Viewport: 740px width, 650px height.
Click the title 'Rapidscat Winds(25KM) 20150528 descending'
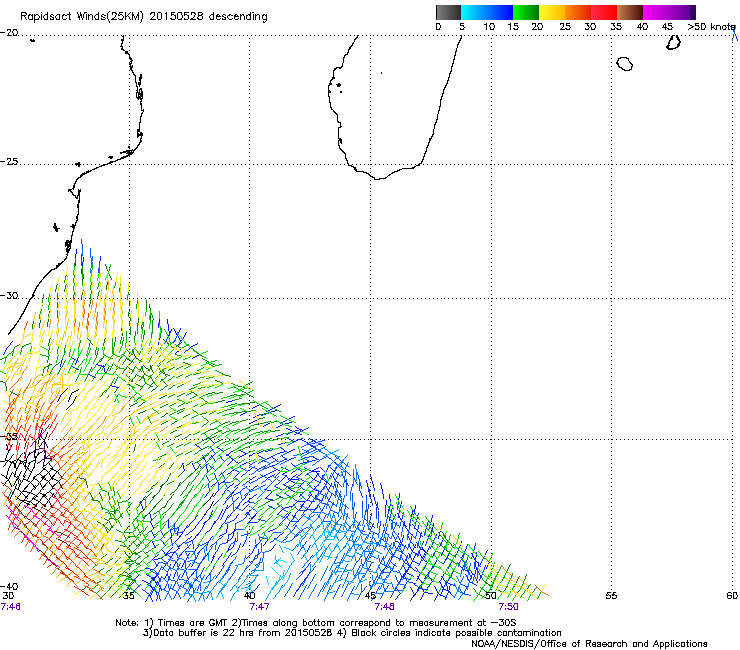143,17
